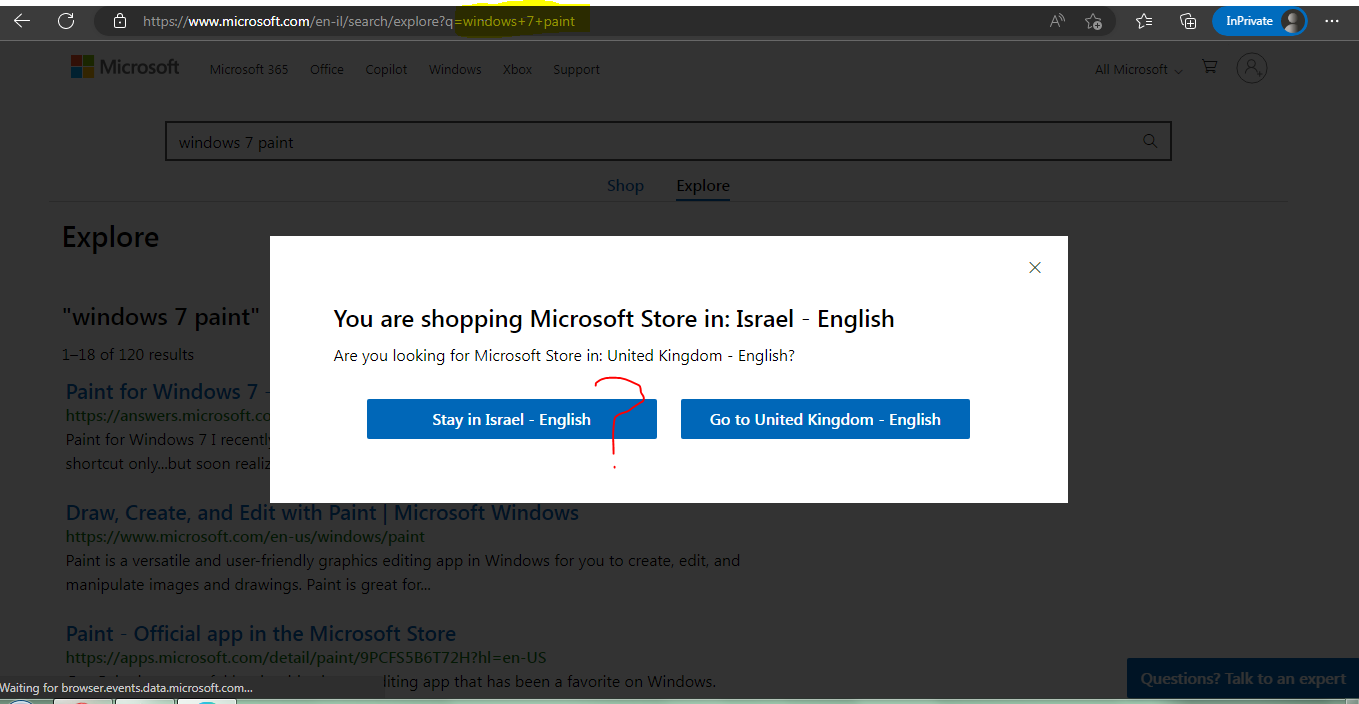Open Paint - Official app in Microsoft Store link
The image size is (1359, 704).
pyautogui.click(x=261, y=633)
